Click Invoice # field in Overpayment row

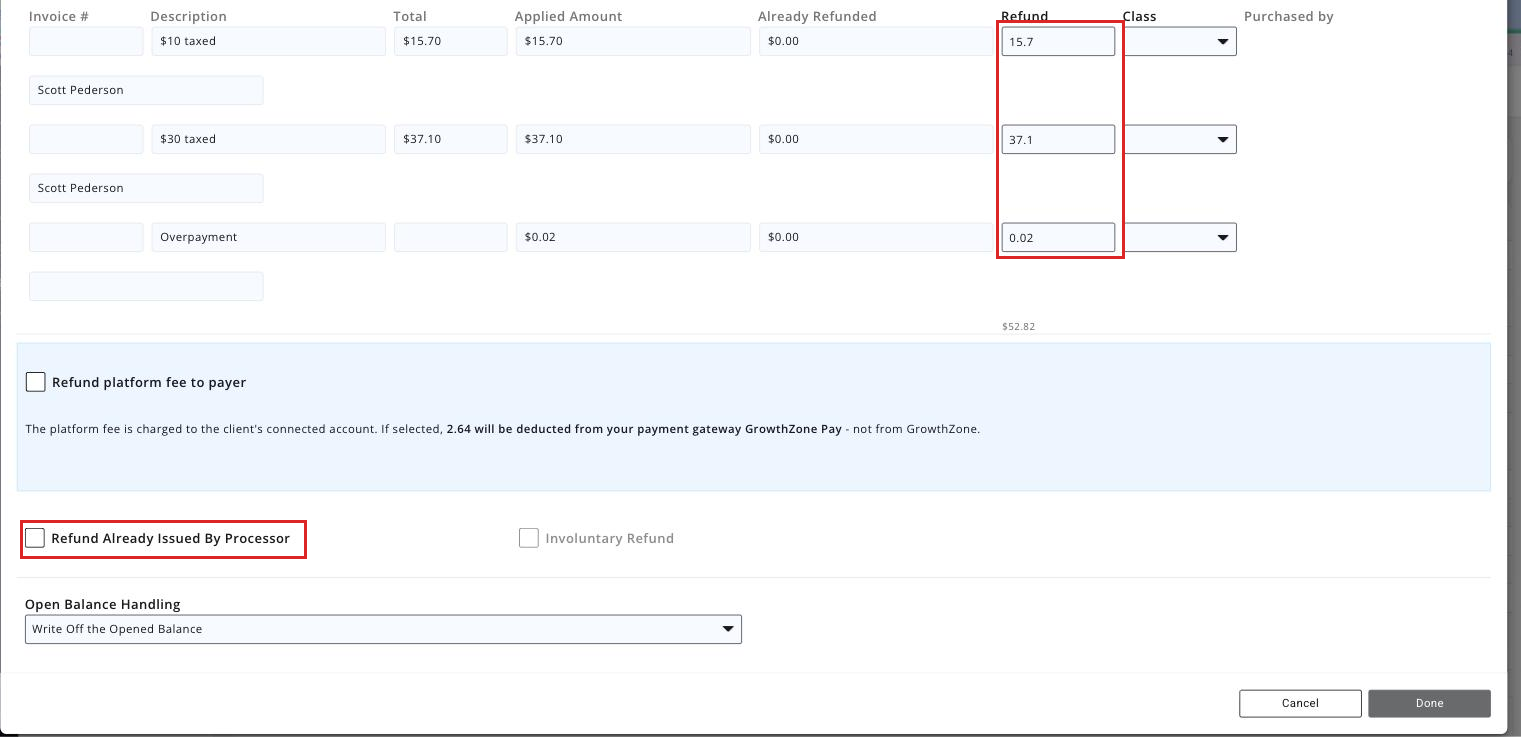point(86,237)
